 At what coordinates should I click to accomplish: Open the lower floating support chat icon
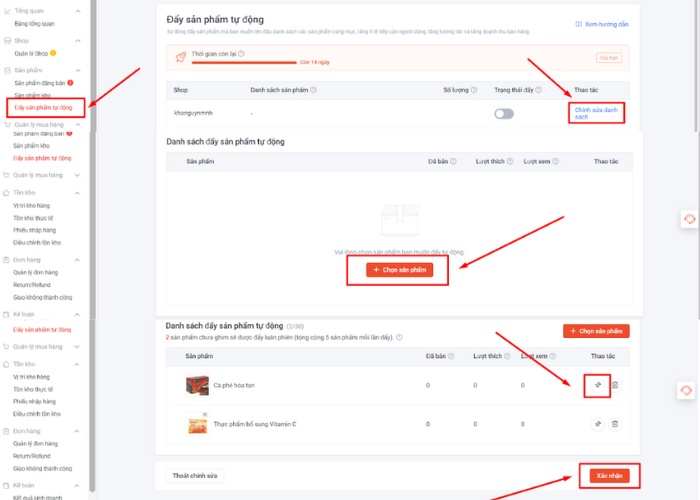pyautogui.click(x=688, y=389)
